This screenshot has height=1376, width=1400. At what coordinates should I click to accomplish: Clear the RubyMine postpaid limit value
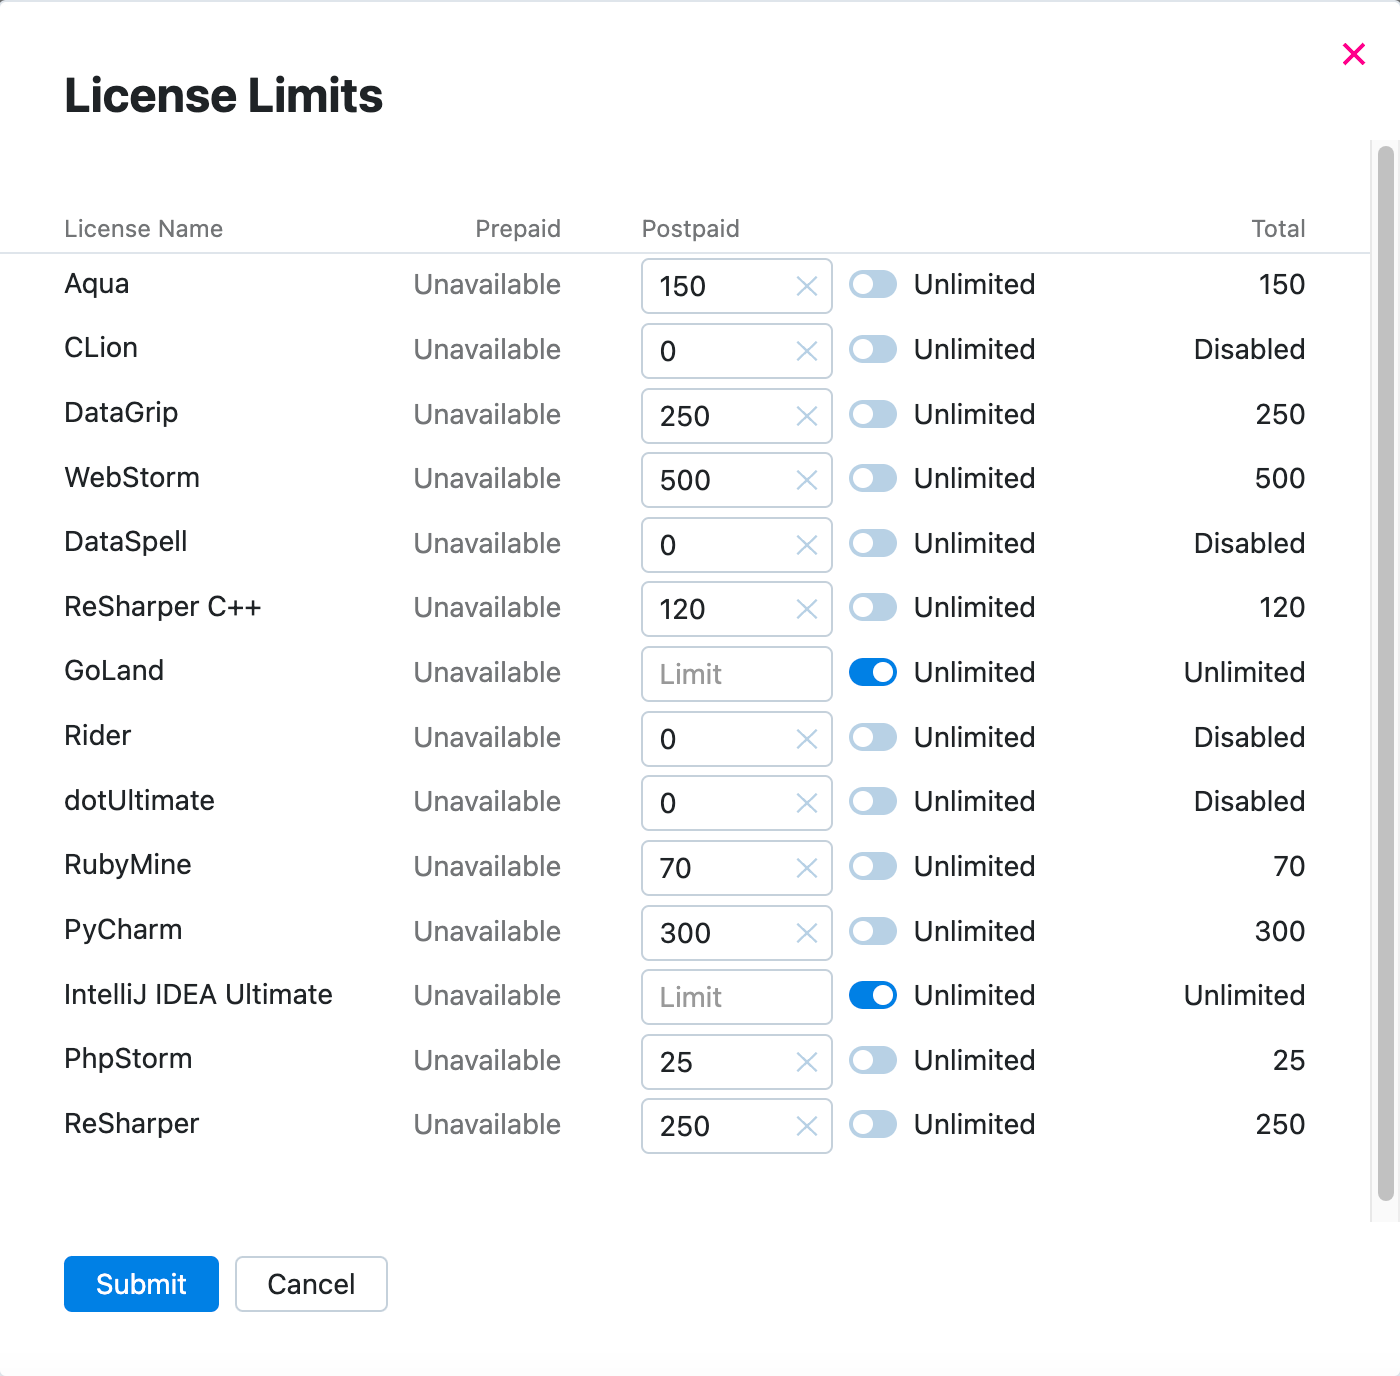[x=806, y=868]
